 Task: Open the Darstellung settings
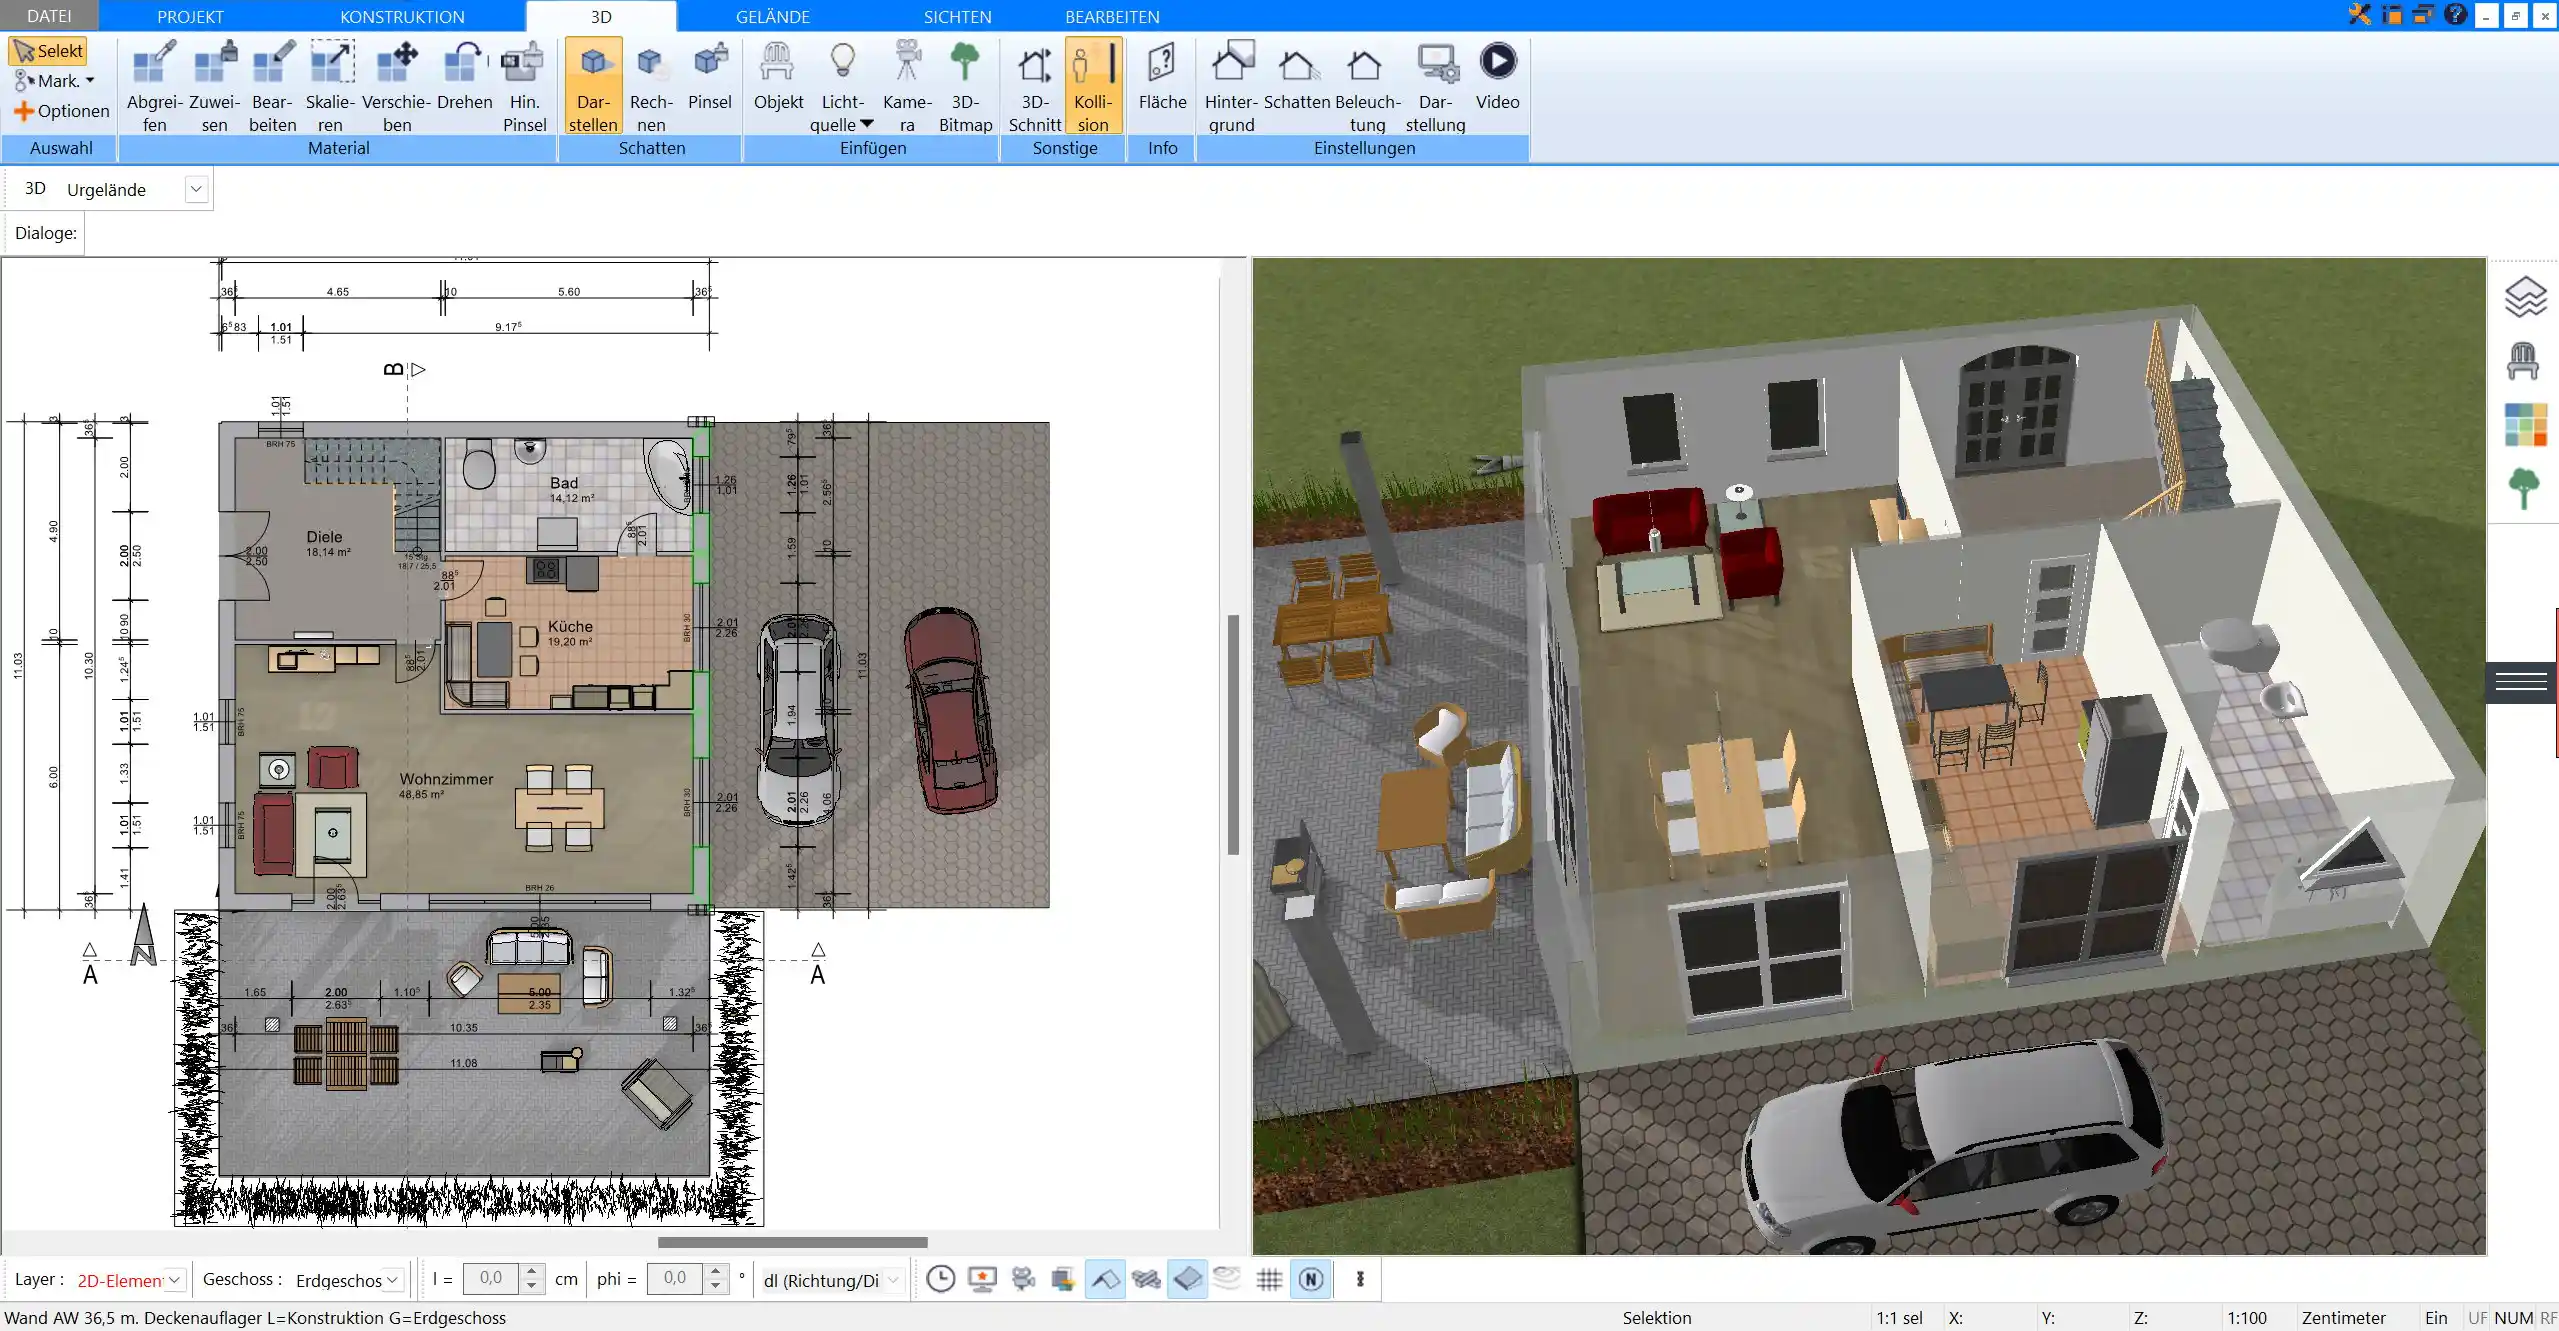click(1435, 86)
